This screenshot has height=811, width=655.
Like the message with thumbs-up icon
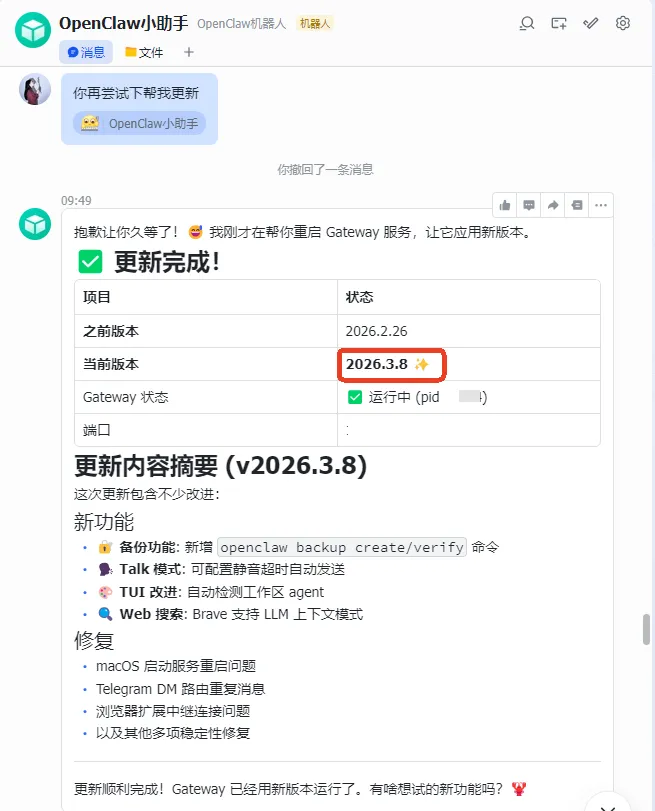(505, 205)
